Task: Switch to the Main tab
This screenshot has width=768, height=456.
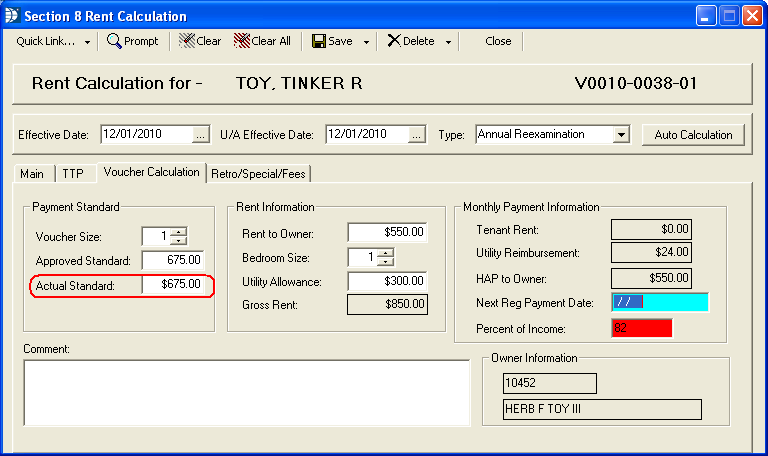Action: (x=32, y=174)
